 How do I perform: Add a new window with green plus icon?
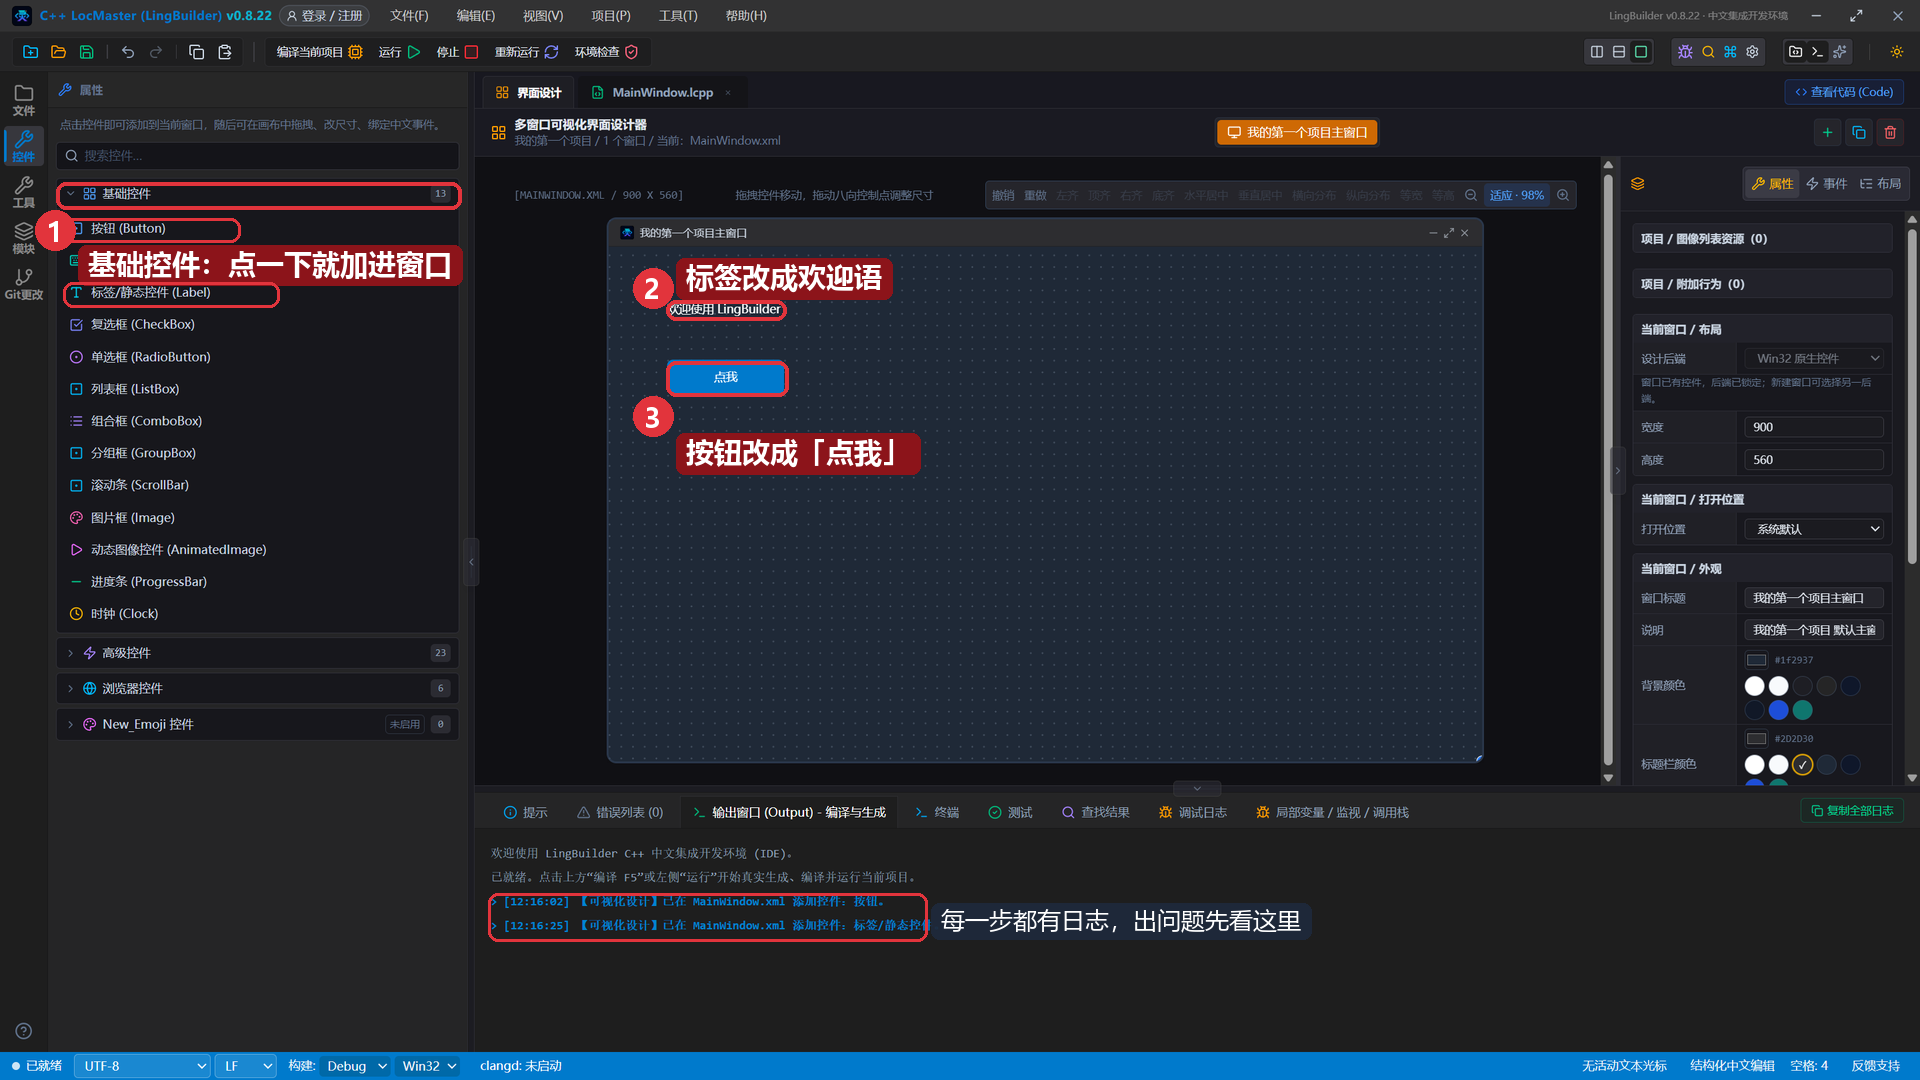(x=1827, y=132)
